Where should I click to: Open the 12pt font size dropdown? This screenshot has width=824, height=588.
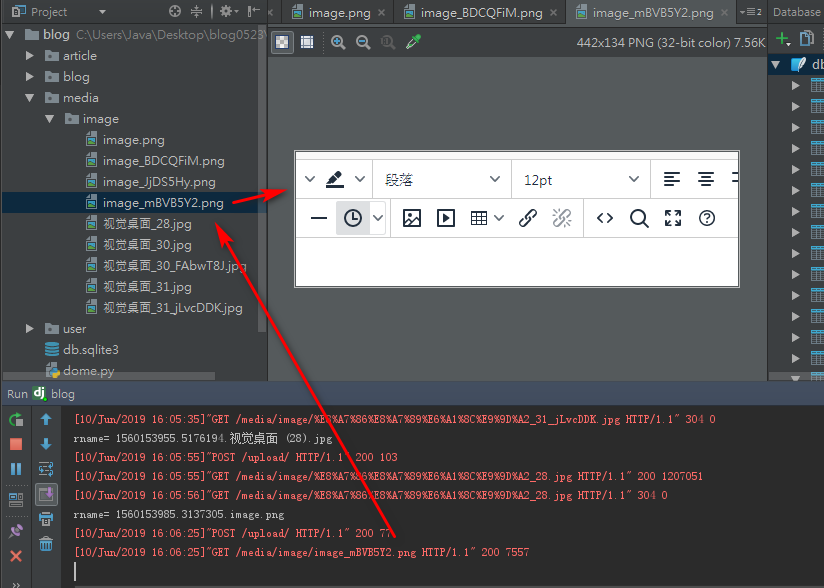[580, 178]
